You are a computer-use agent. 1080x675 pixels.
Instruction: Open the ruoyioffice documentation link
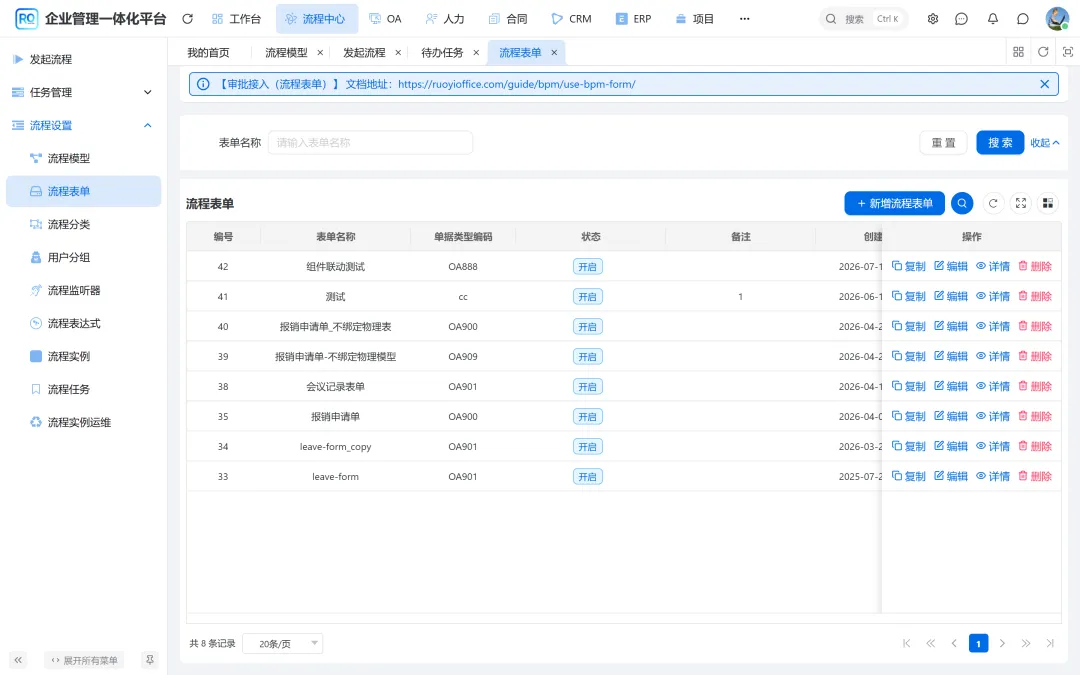click(x=517, y=84)
